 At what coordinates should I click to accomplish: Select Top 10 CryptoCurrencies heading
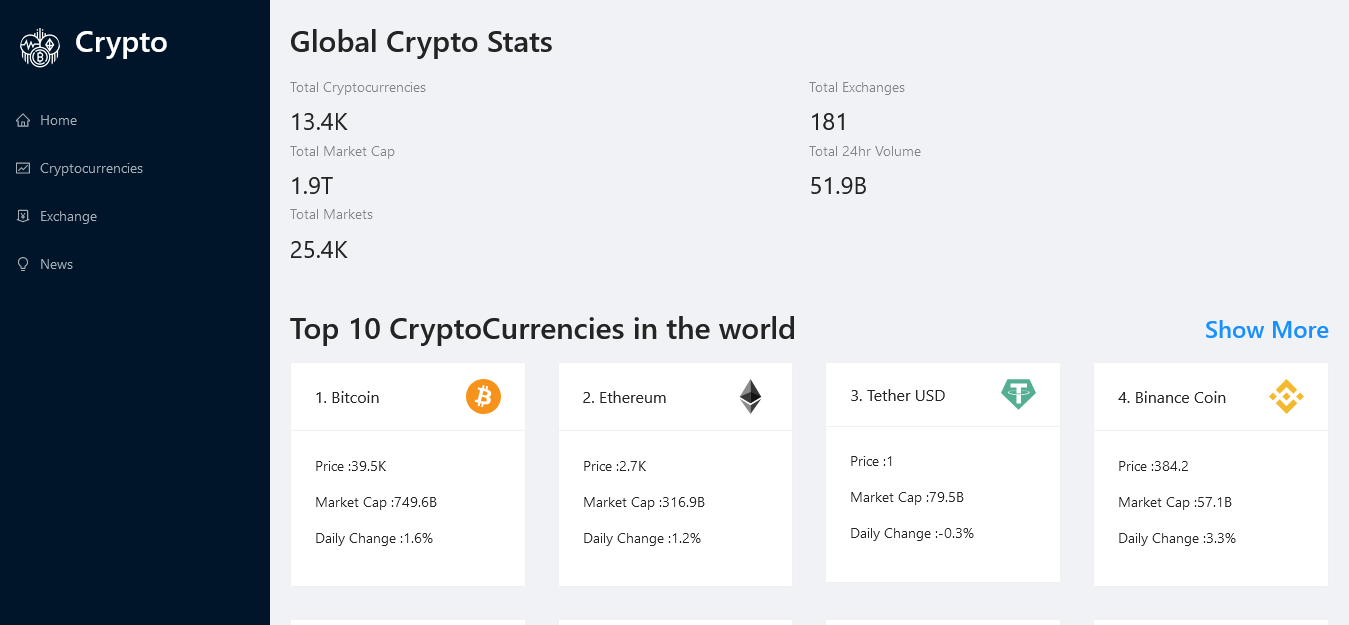pyautogui.click(x=543, y=328)
